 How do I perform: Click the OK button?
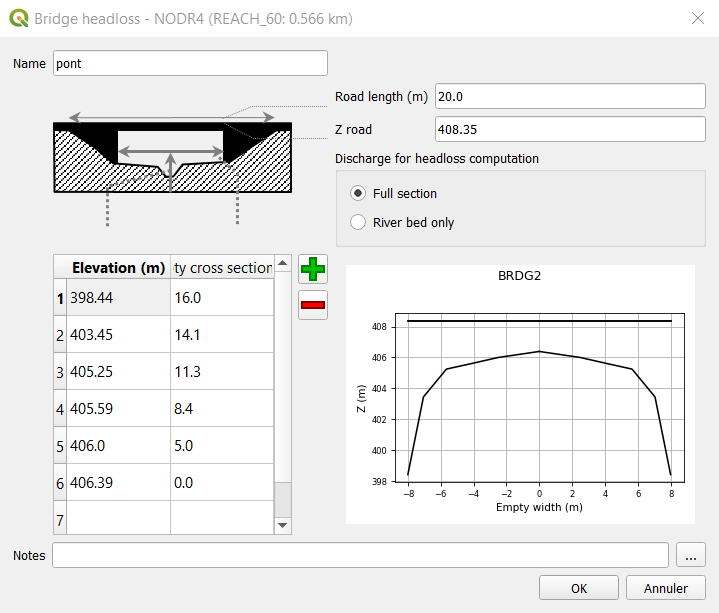[x=579, y=588]
